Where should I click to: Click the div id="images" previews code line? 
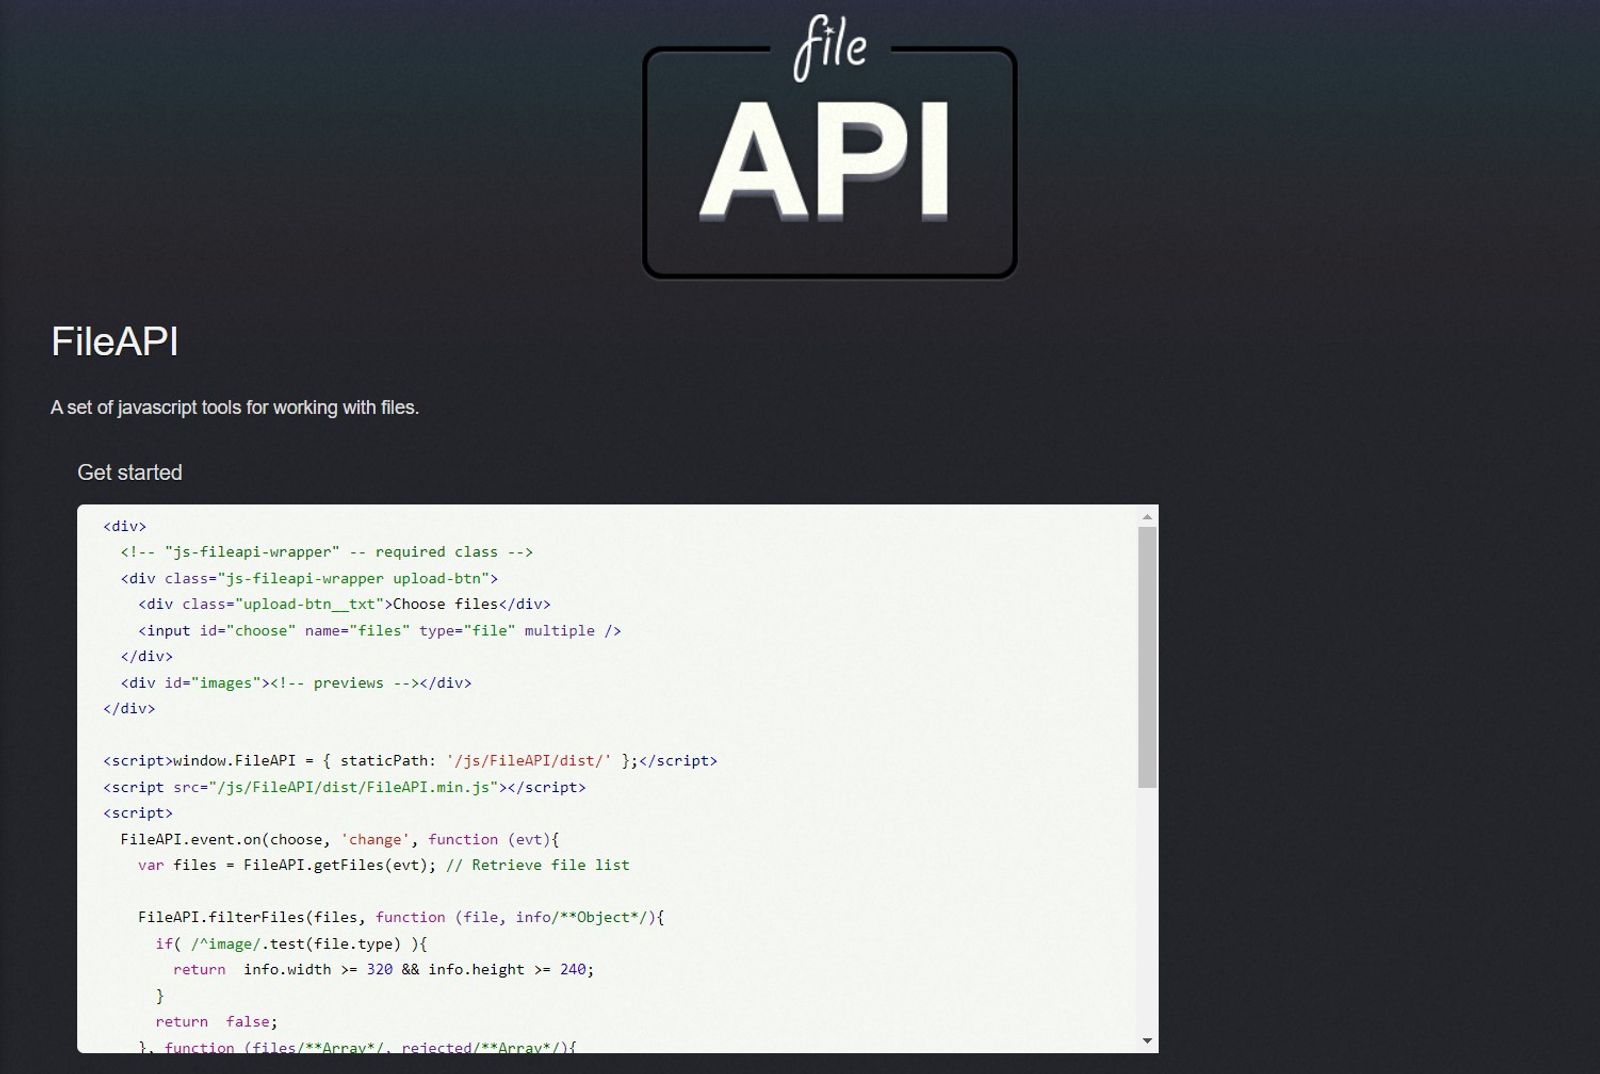(296, 683)
